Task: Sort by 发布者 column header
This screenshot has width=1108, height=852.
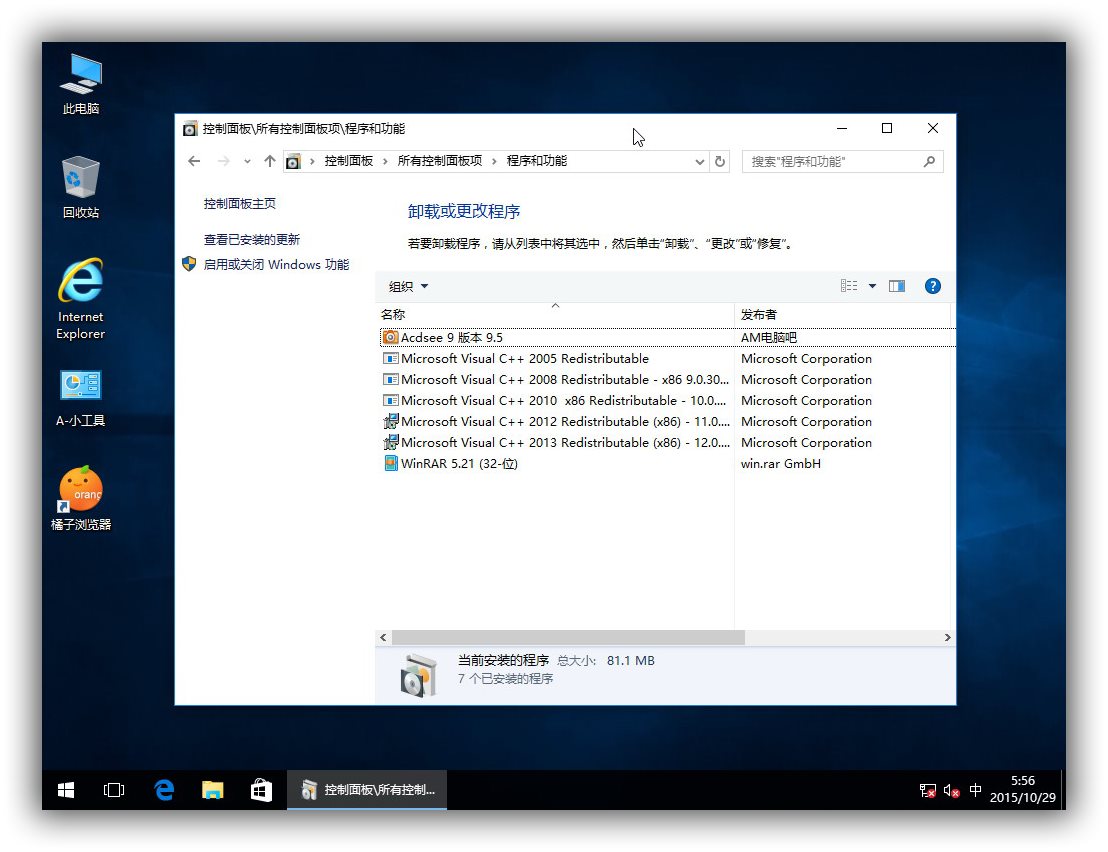Action: 842,314
